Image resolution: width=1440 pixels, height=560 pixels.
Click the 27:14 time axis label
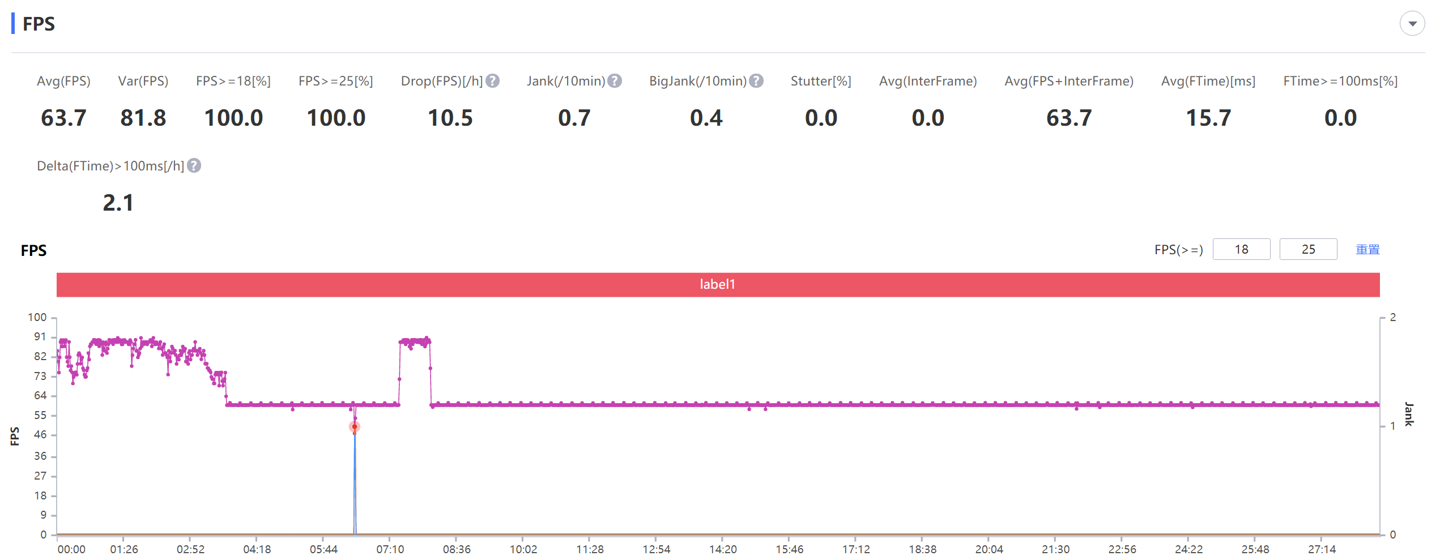(1322, 549)
